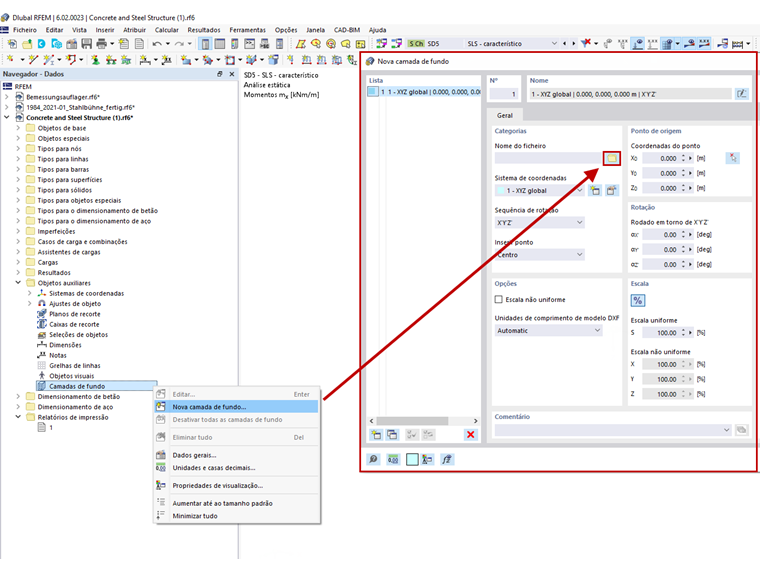
Task: Click the red X results filter icon in the toolbar
Action: point(586,43)
